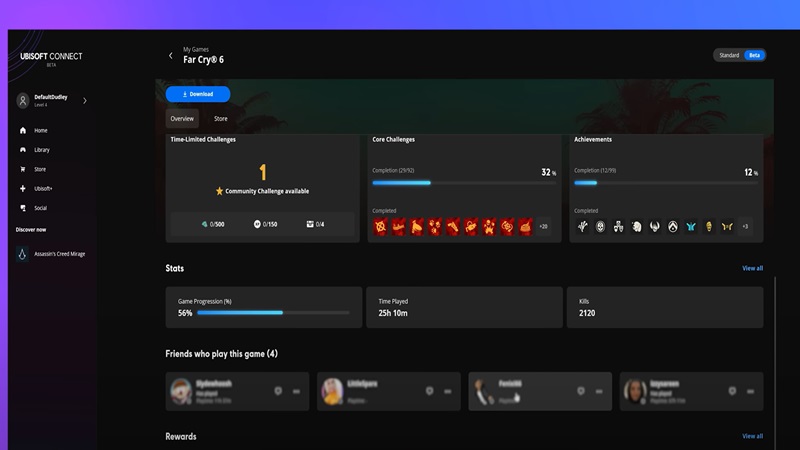Expand the DefaultDudley profile chevron
The height and width of the screenshot is (450, 800).
(x=85, y=101)
